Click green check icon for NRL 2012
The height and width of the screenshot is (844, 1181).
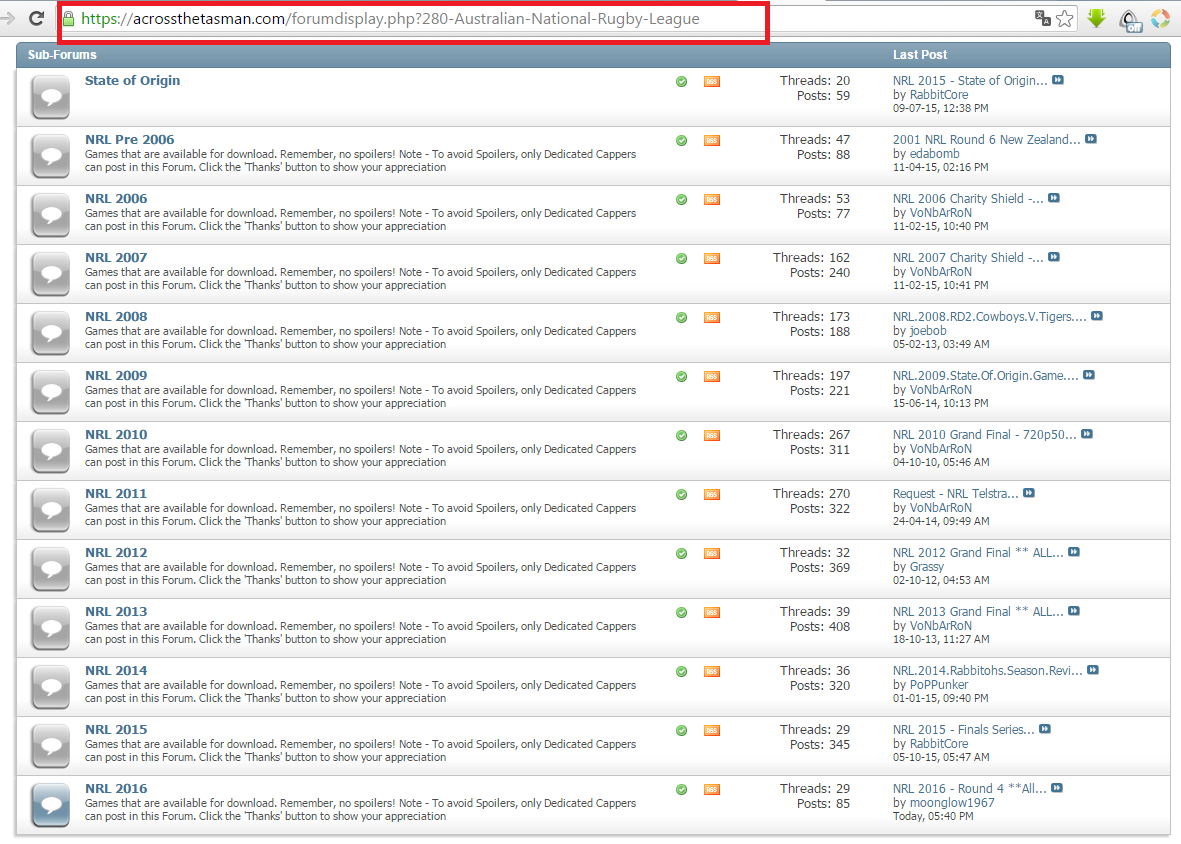tap(682, 553)
